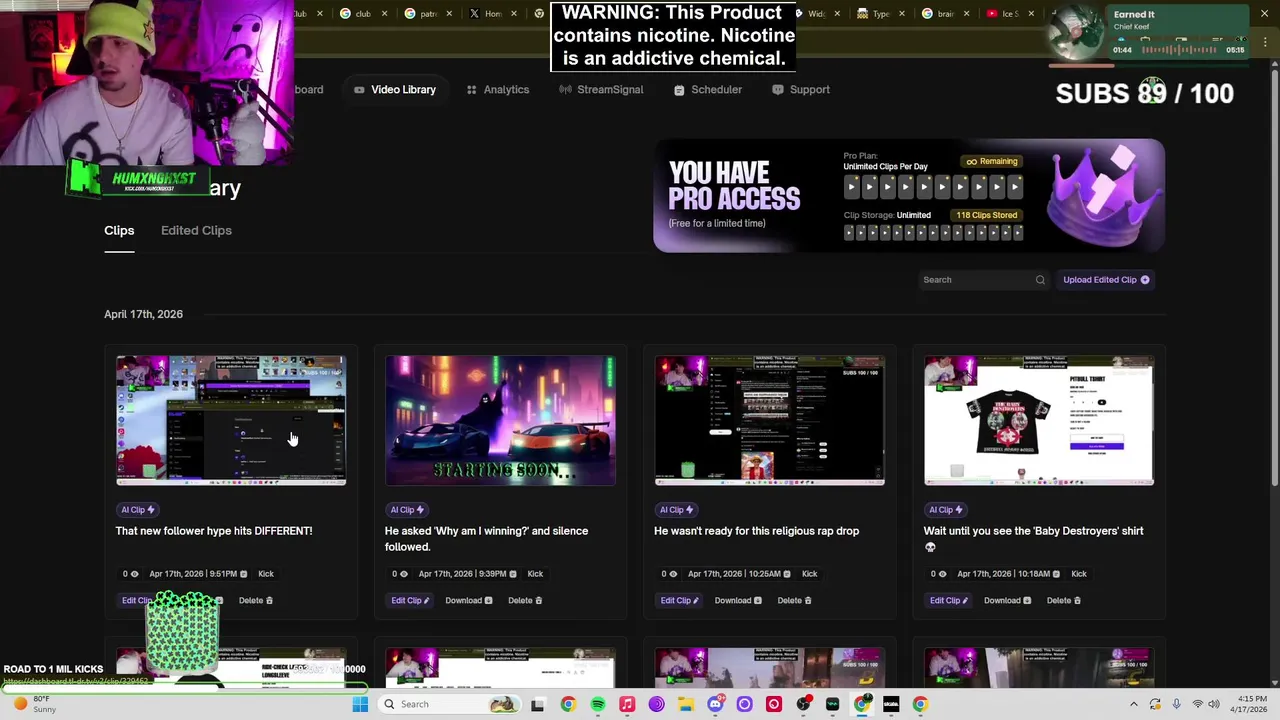1280x720 pixels.
Task: Open Apple Music from the taskbar
Action: coord(627,704)
